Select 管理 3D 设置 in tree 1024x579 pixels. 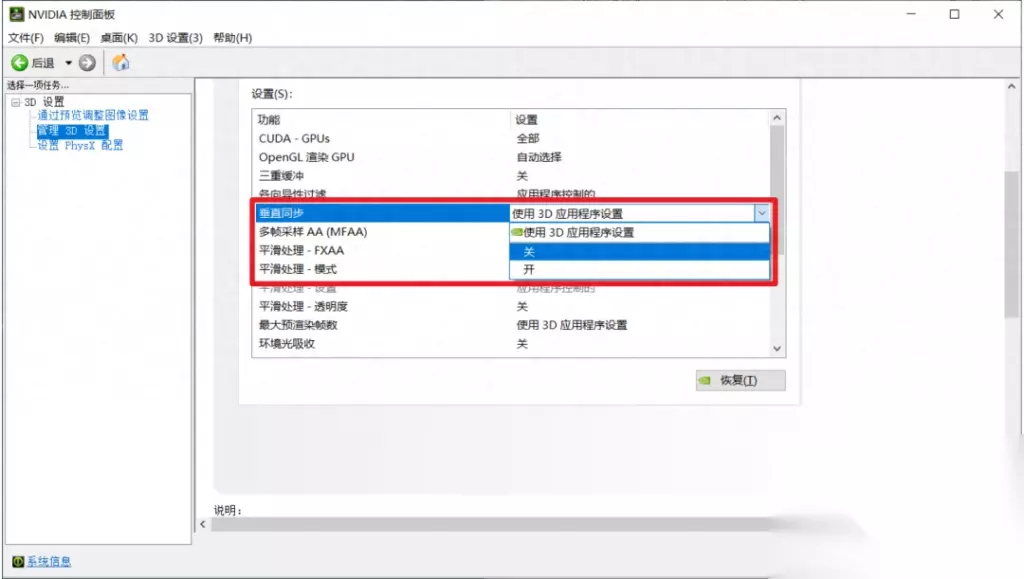pos(72,131)
